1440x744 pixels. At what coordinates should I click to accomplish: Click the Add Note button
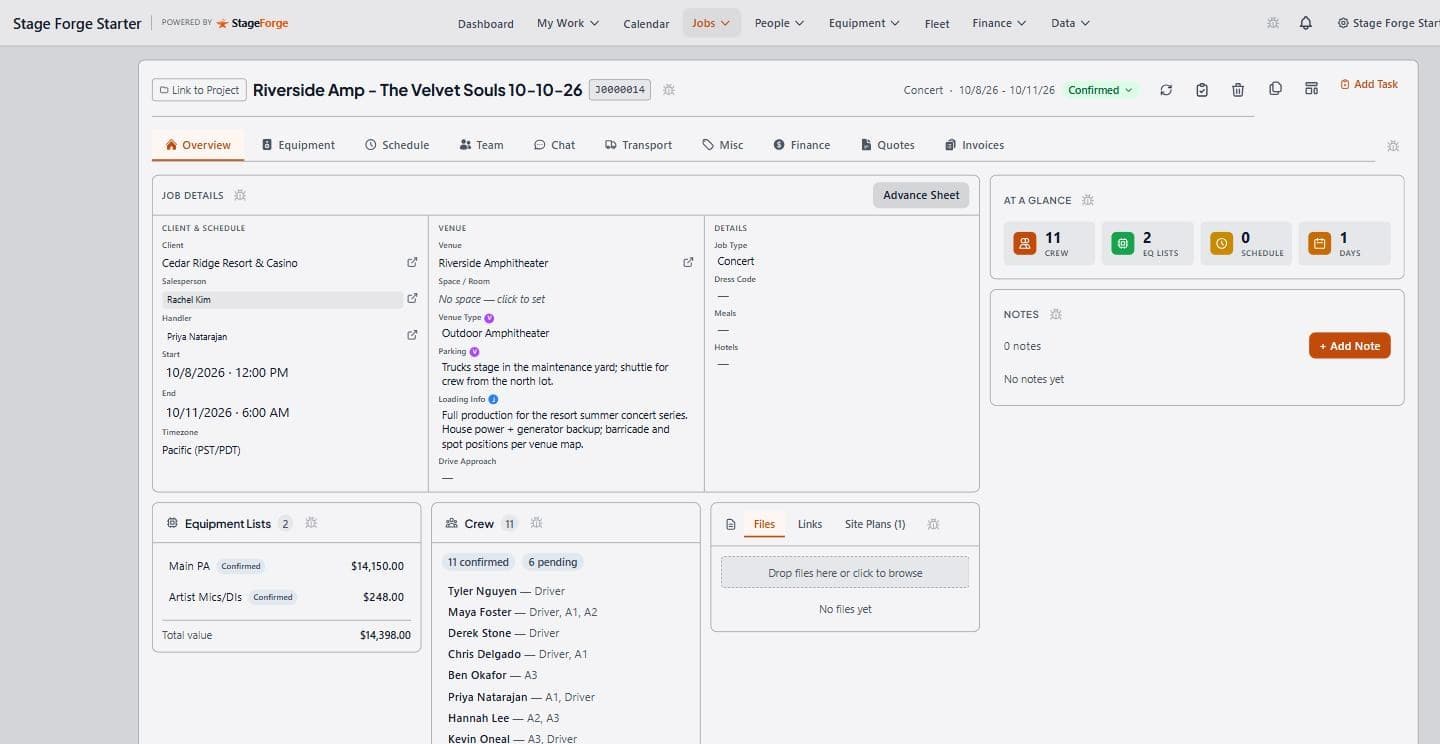point(1349,346)
